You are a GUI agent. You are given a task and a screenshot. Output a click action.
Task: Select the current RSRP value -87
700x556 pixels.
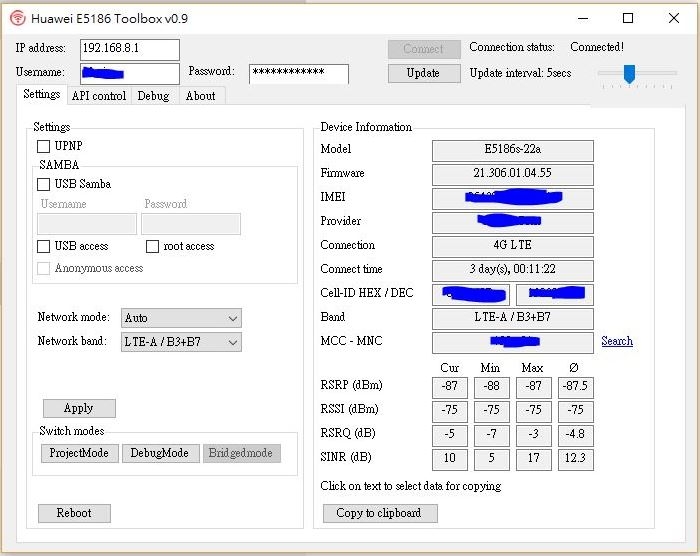click(450, 388)
